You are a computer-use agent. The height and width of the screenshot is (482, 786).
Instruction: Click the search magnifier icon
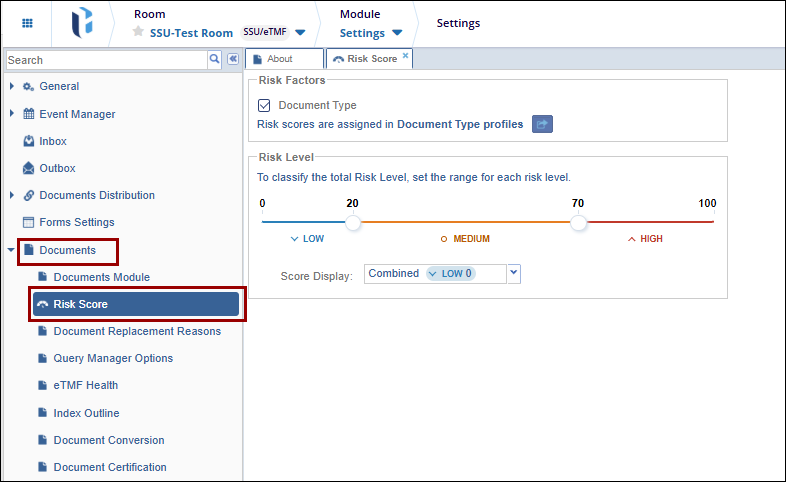click(x=214, y=60)
